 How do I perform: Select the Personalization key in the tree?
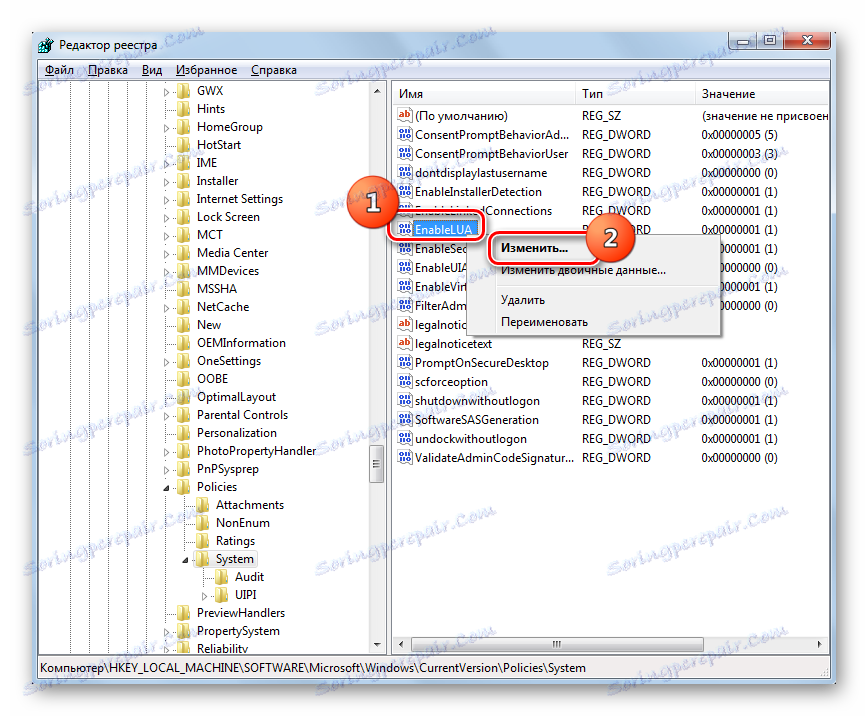coord(237,433)
